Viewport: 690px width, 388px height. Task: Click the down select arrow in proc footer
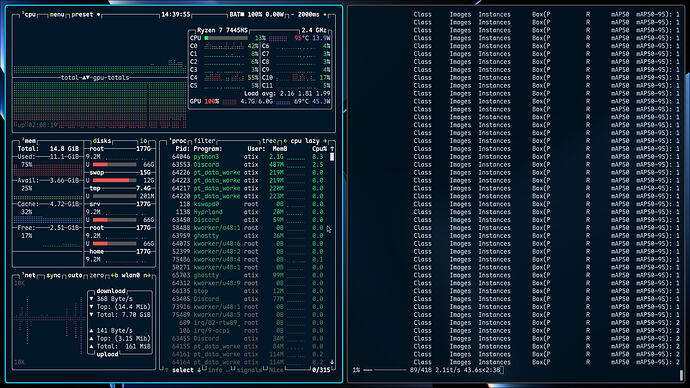(199, 370)
